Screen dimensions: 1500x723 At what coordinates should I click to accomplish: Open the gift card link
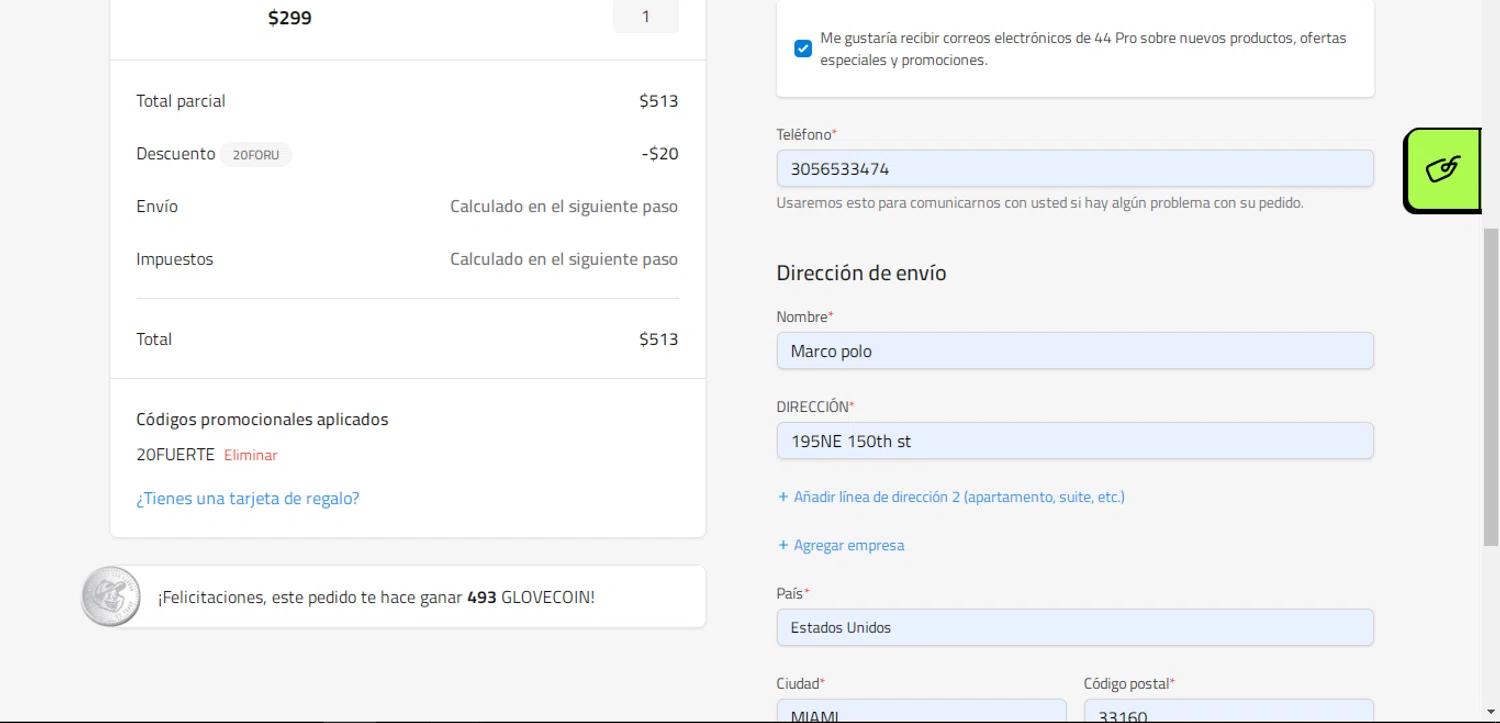click(248, 498)
